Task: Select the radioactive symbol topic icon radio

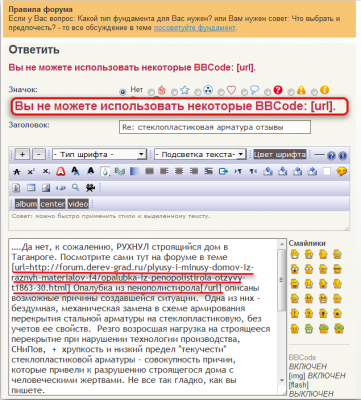Action: click(197, 91)
